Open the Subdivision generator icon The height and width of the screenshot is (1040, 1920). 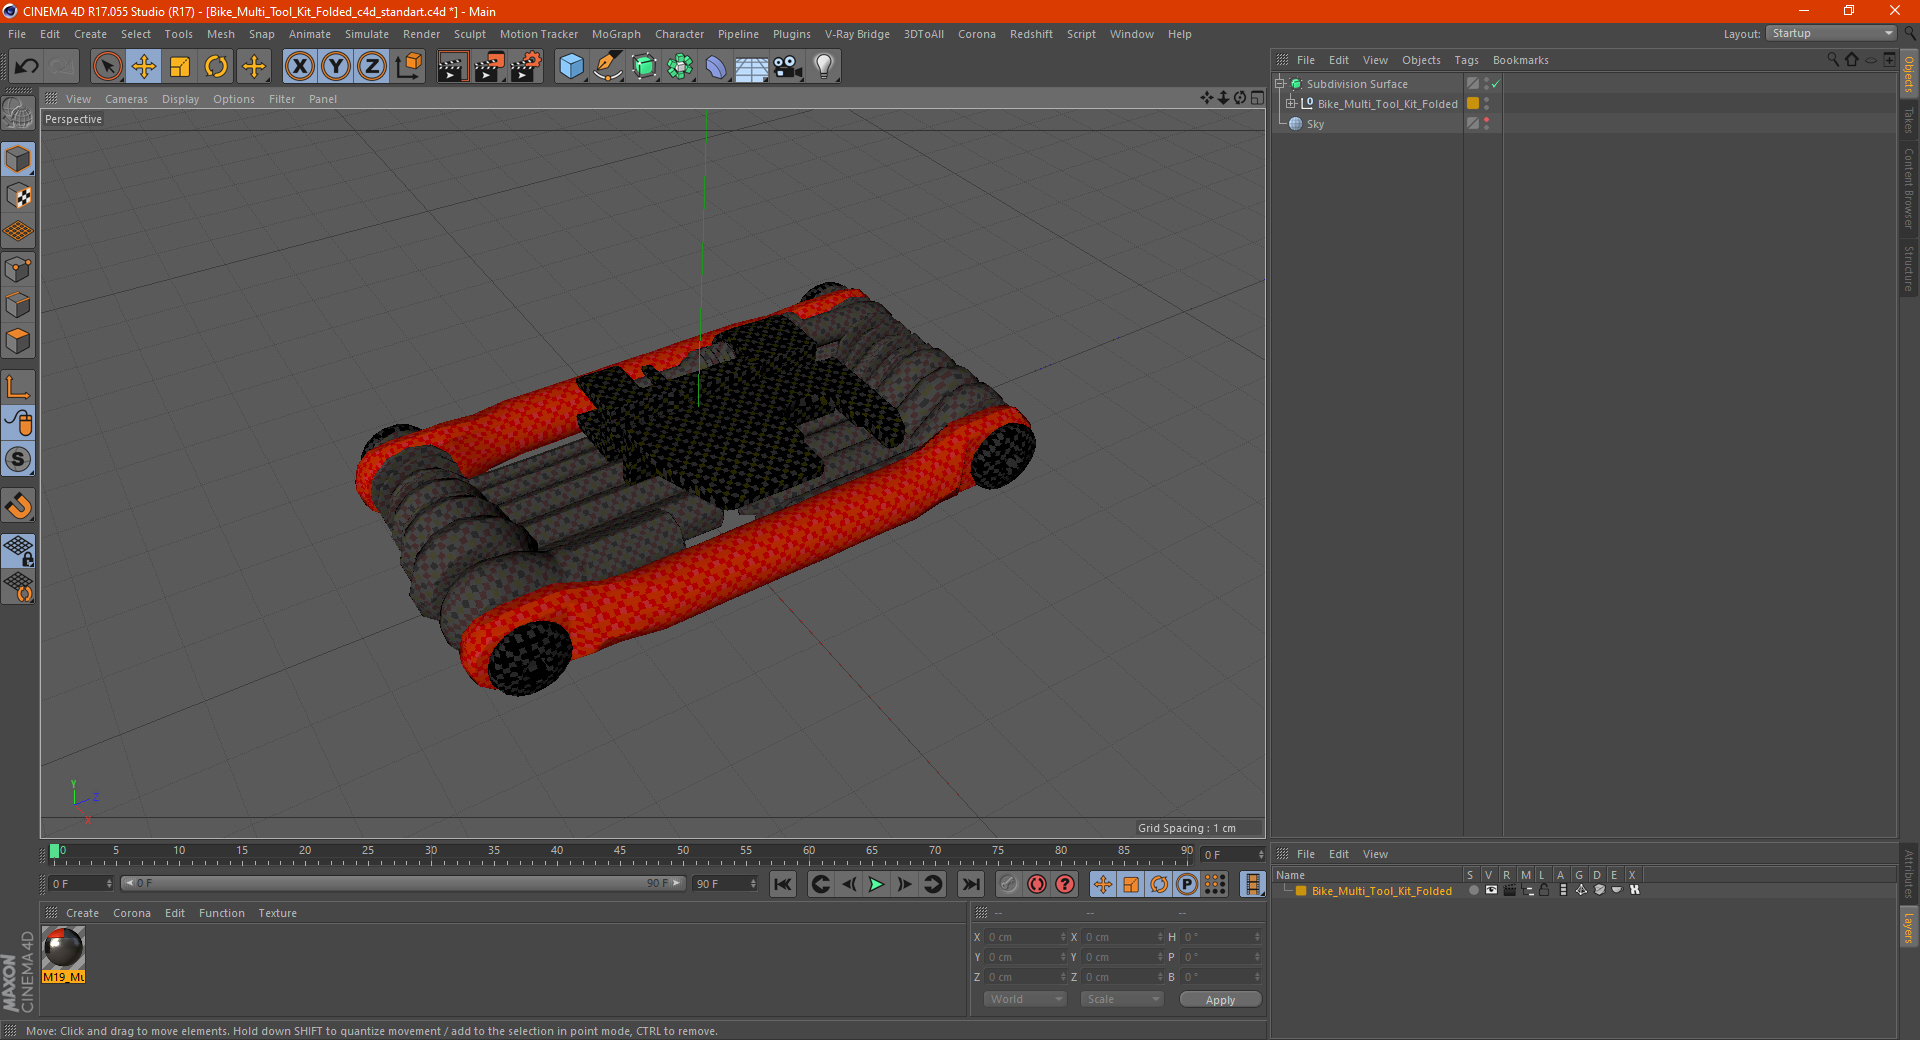coord(644,67)
